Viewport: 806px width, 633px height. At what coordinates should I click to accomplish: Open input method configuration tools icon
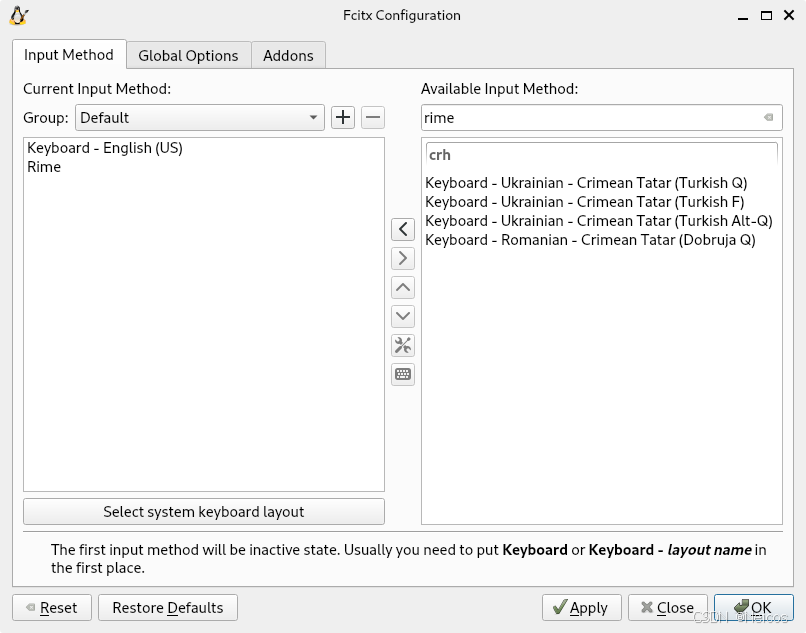point(402,346)
